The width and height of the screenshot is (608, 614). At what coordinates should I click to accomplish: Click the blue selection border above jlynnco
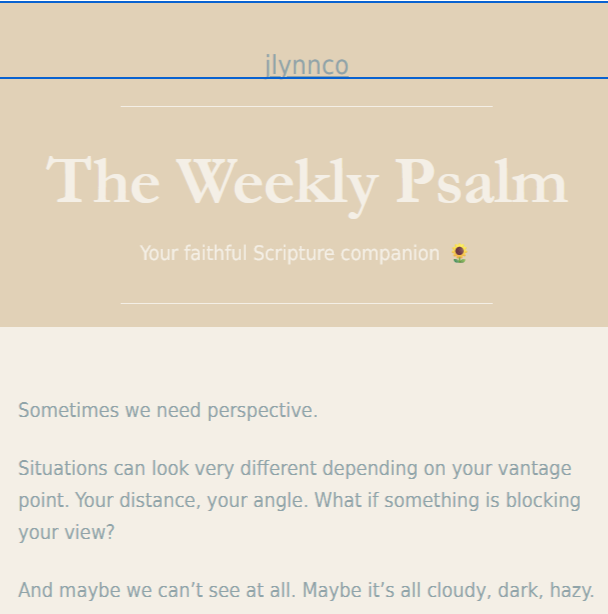pyautogui.click(x=304, y=2)
